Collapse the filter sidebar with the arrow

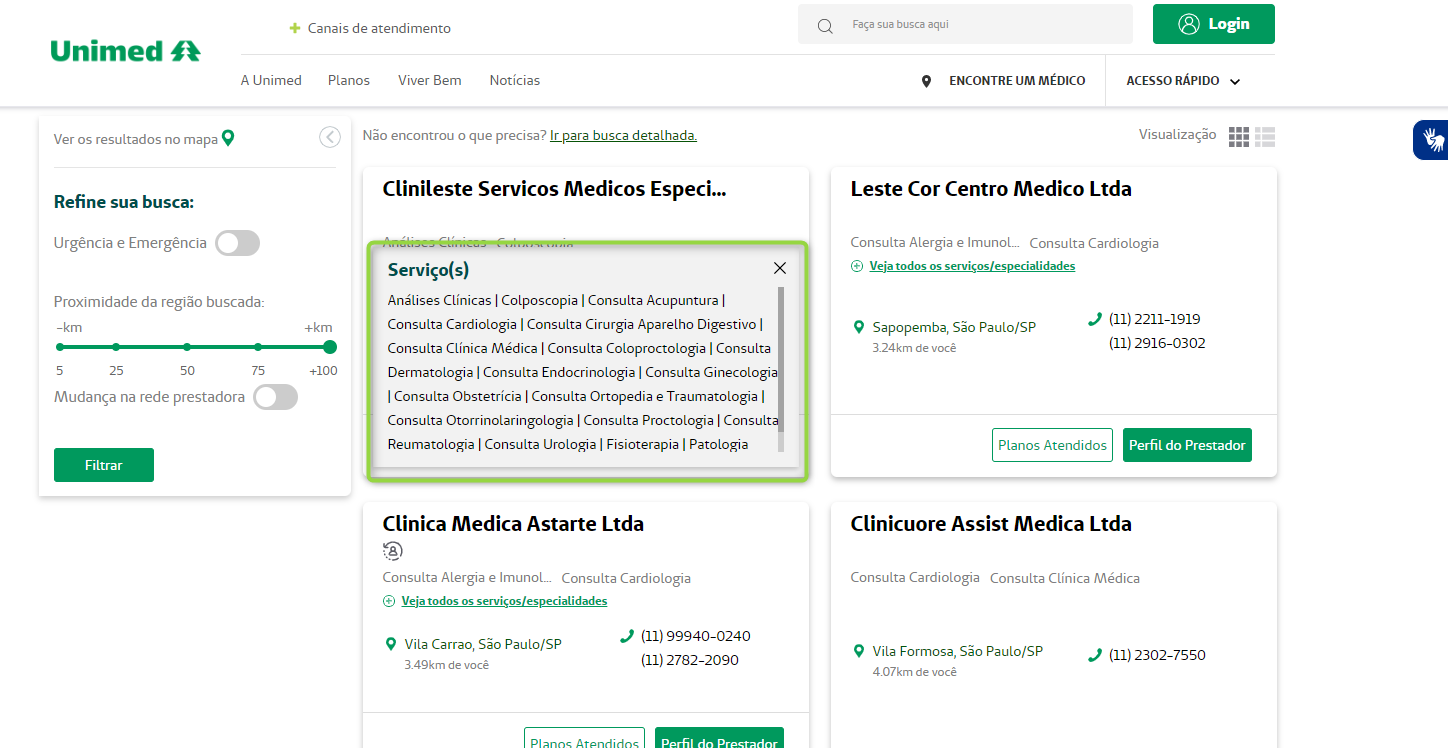pos(330,138)
